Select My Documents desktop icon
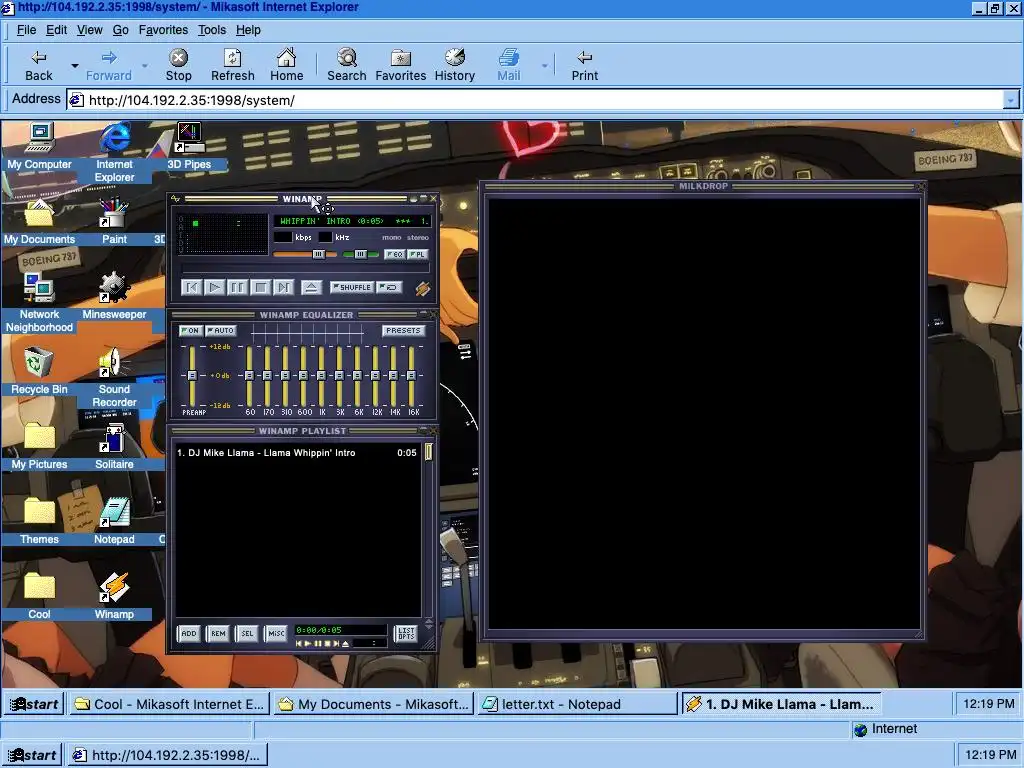The width and height of the screenshot is (1024, 768). (x=39, y=221)
